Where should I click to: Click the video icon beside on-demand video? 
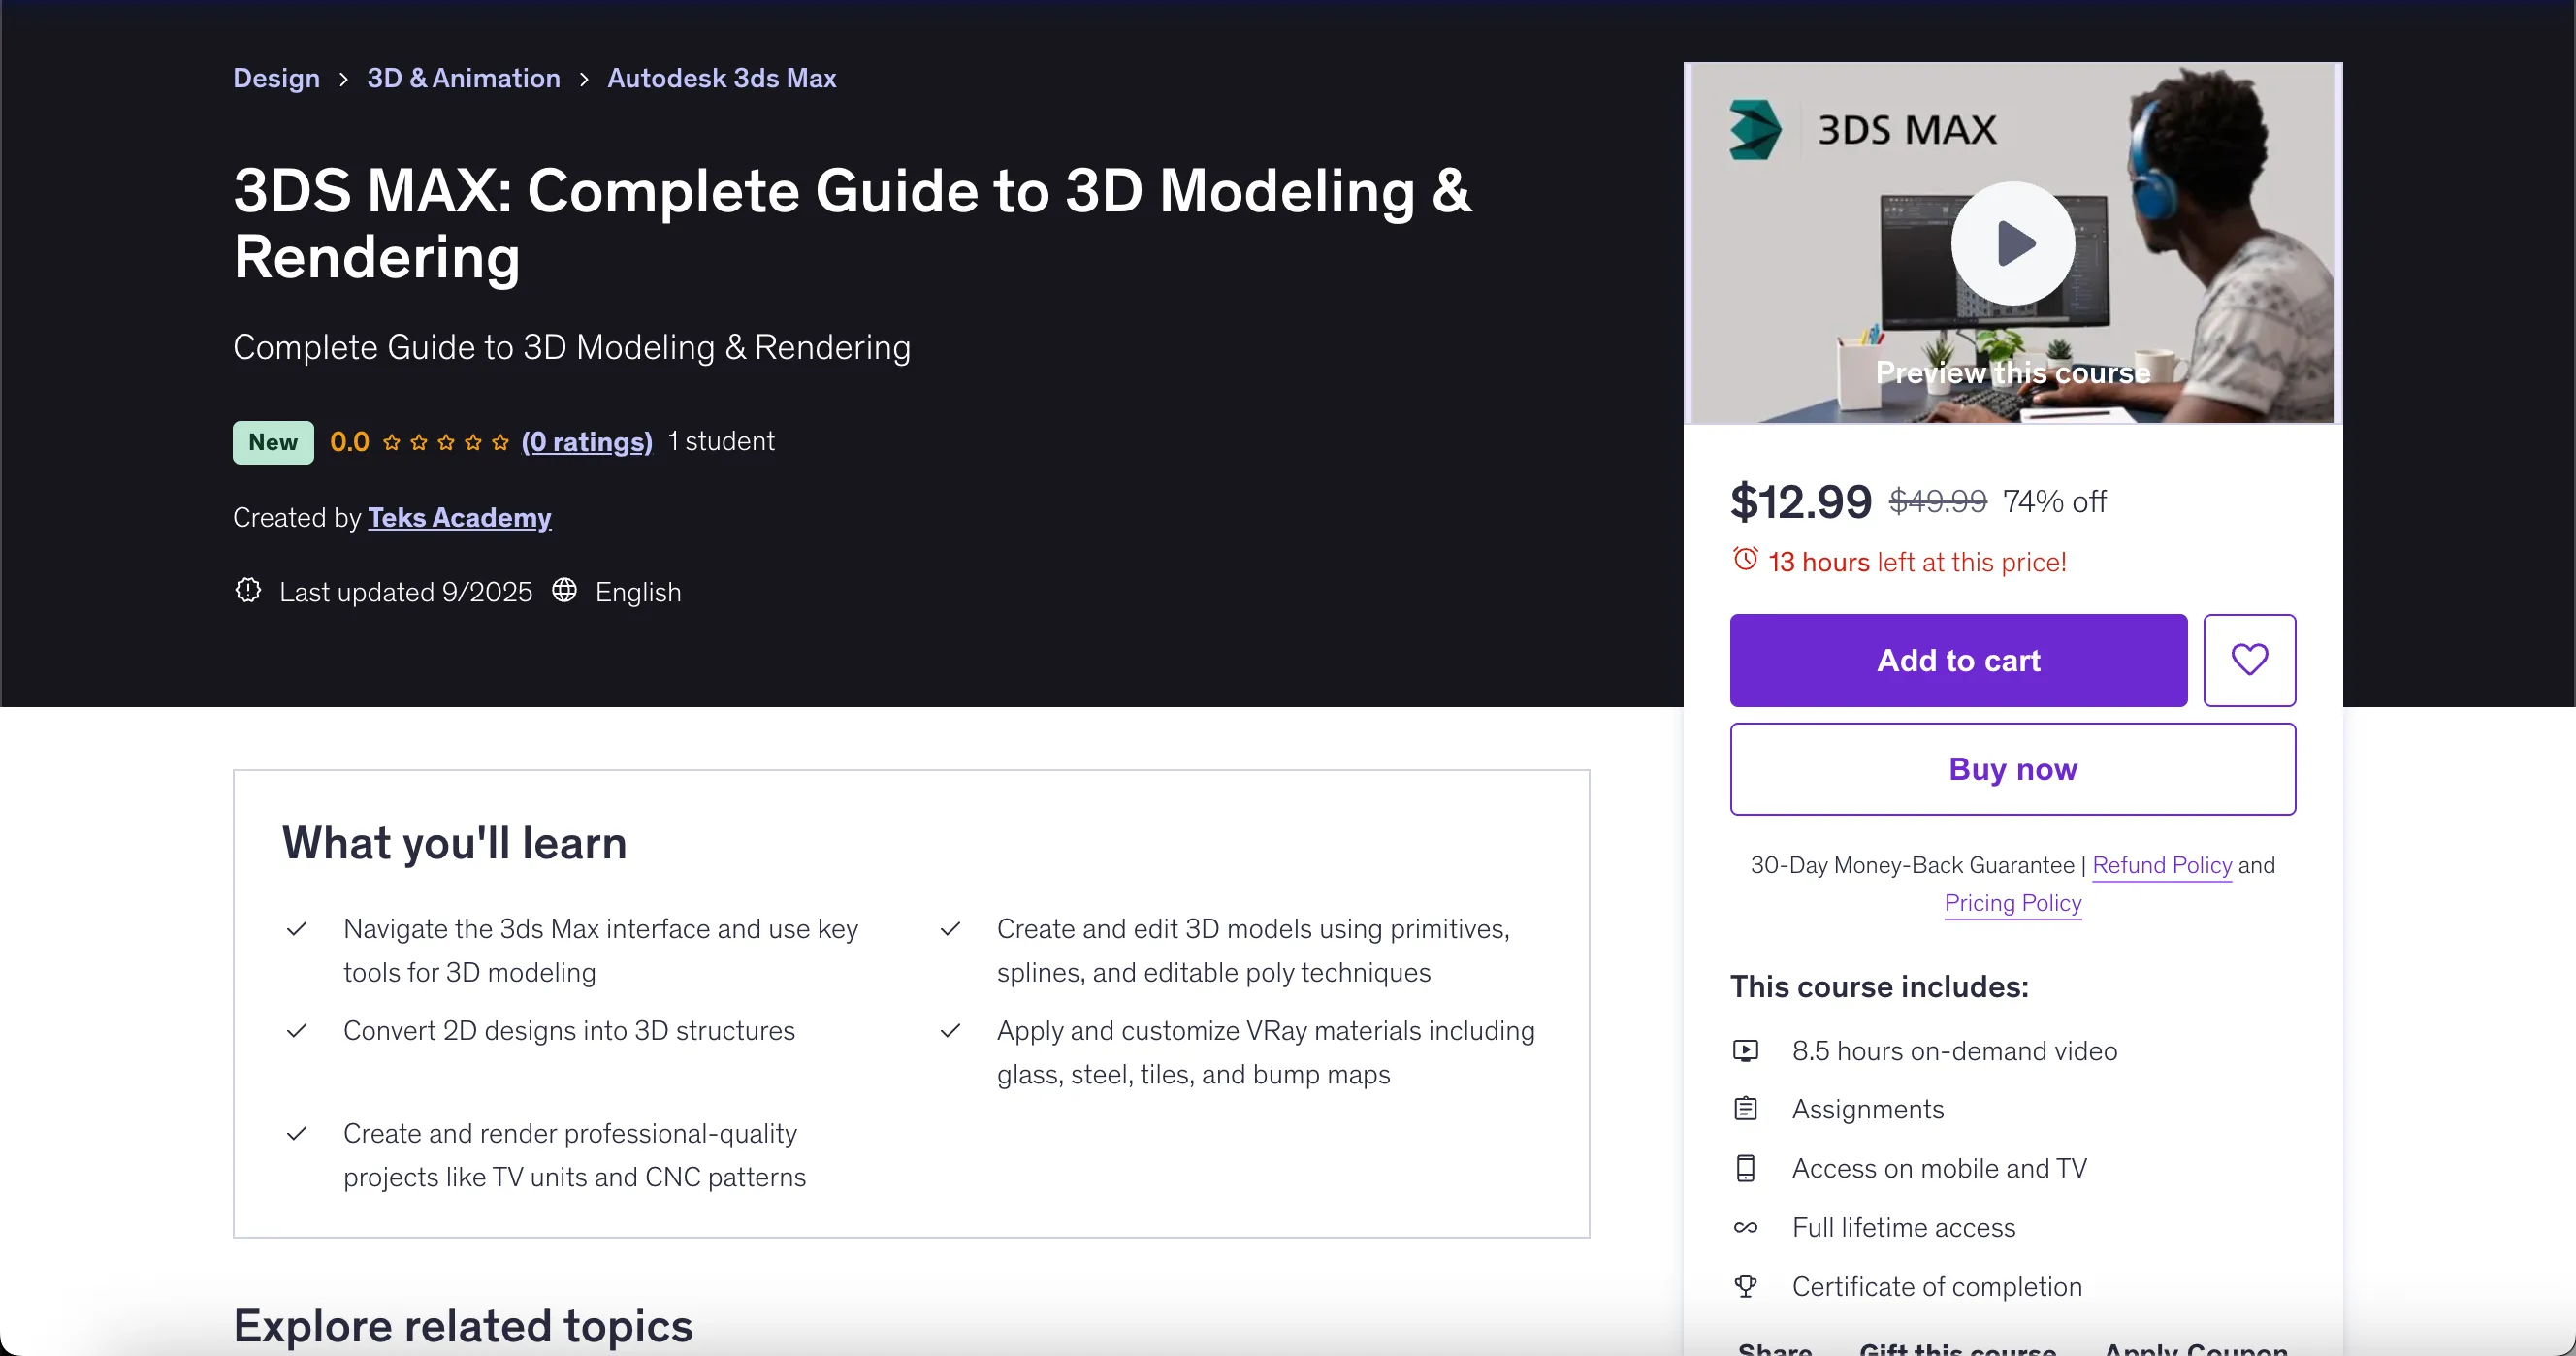[1745, 1050]
